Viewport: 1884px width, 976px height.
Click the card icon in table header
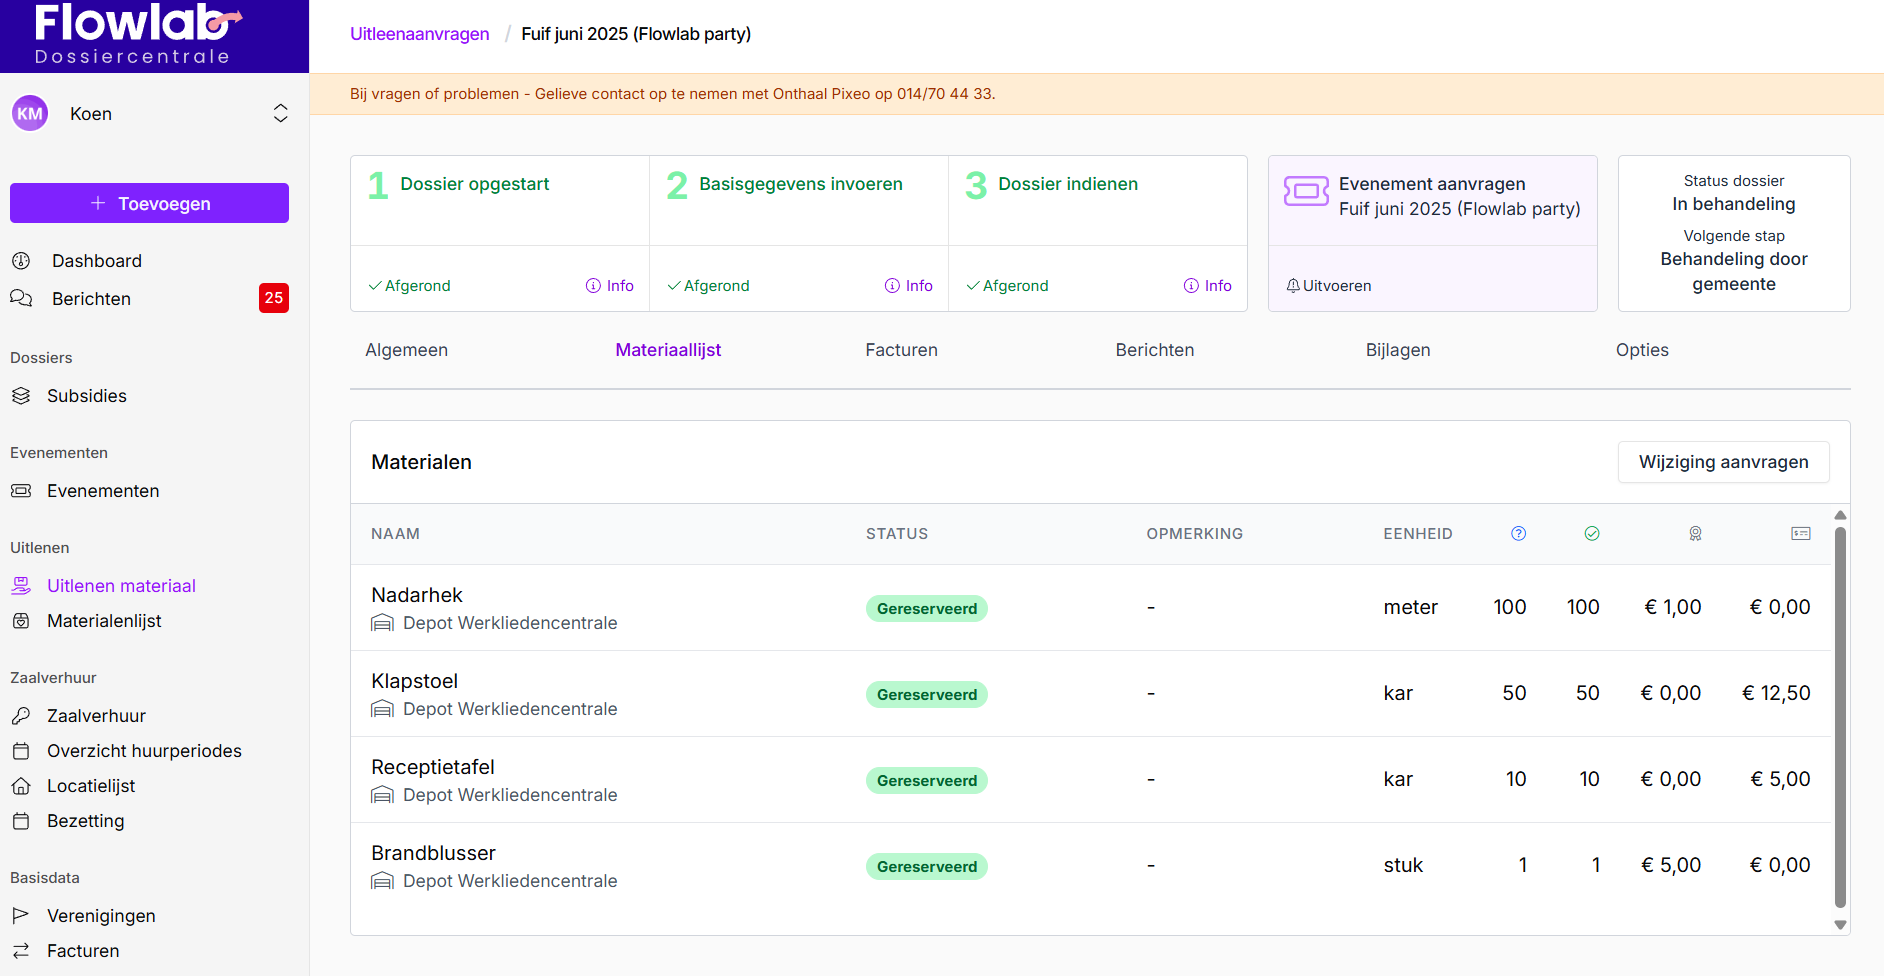[1800, 534]
